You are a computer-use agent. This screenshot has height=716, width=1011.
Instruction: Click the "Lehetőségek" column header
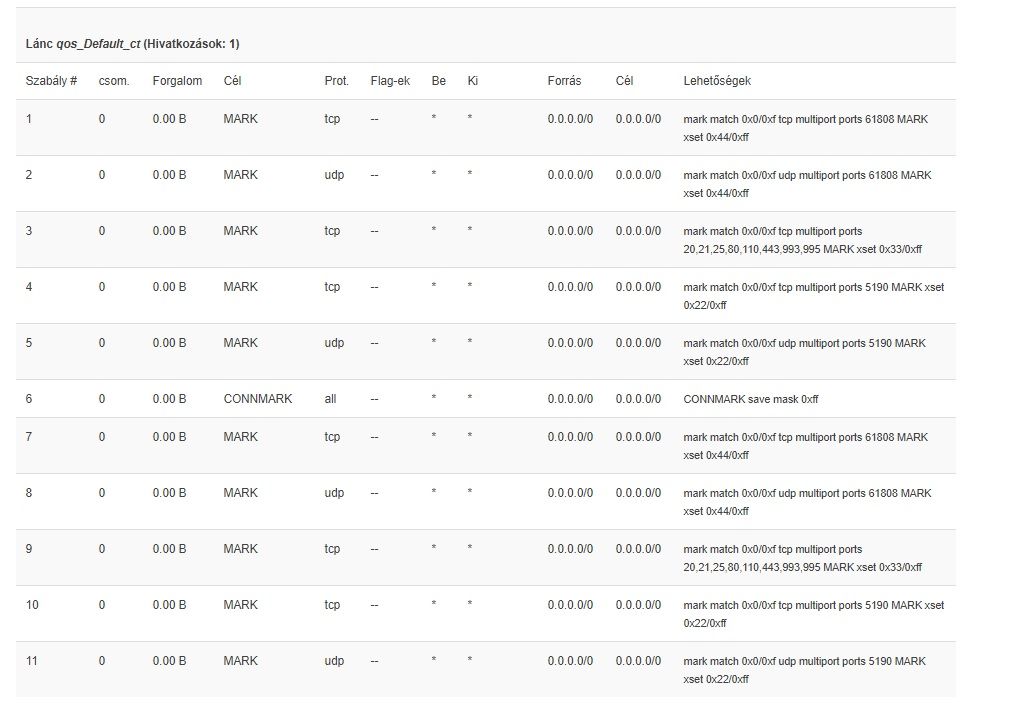click(717, 80)
